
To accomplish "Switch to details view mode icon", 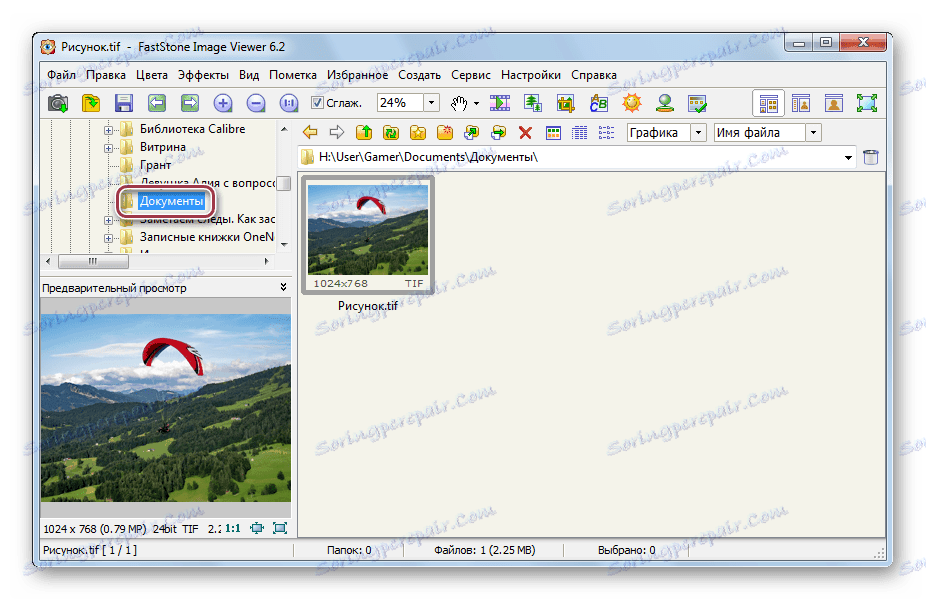I will (579, 133).
